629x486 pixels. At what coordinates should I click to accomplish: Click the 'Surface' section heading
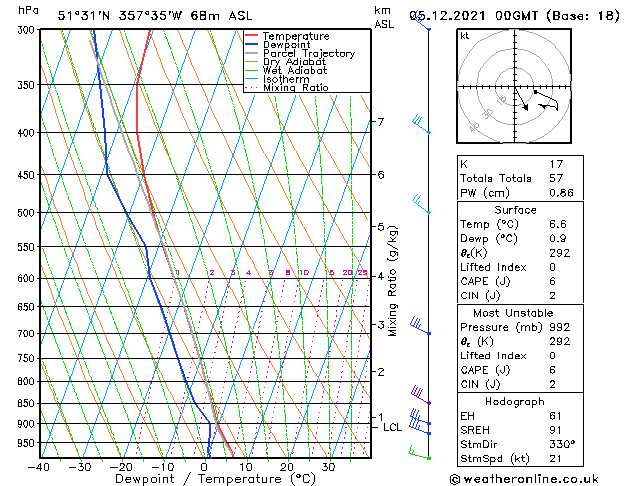tap(515, 210)
